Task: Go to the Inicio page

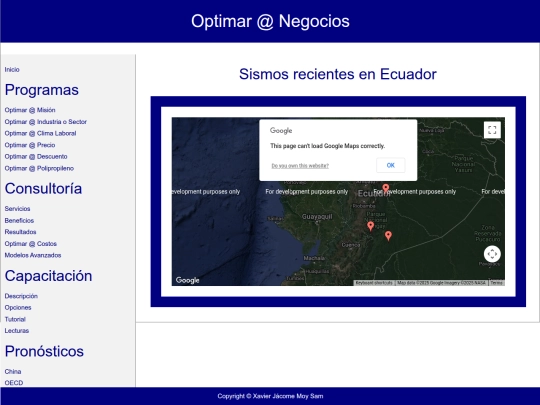Action: pos(12,70)
